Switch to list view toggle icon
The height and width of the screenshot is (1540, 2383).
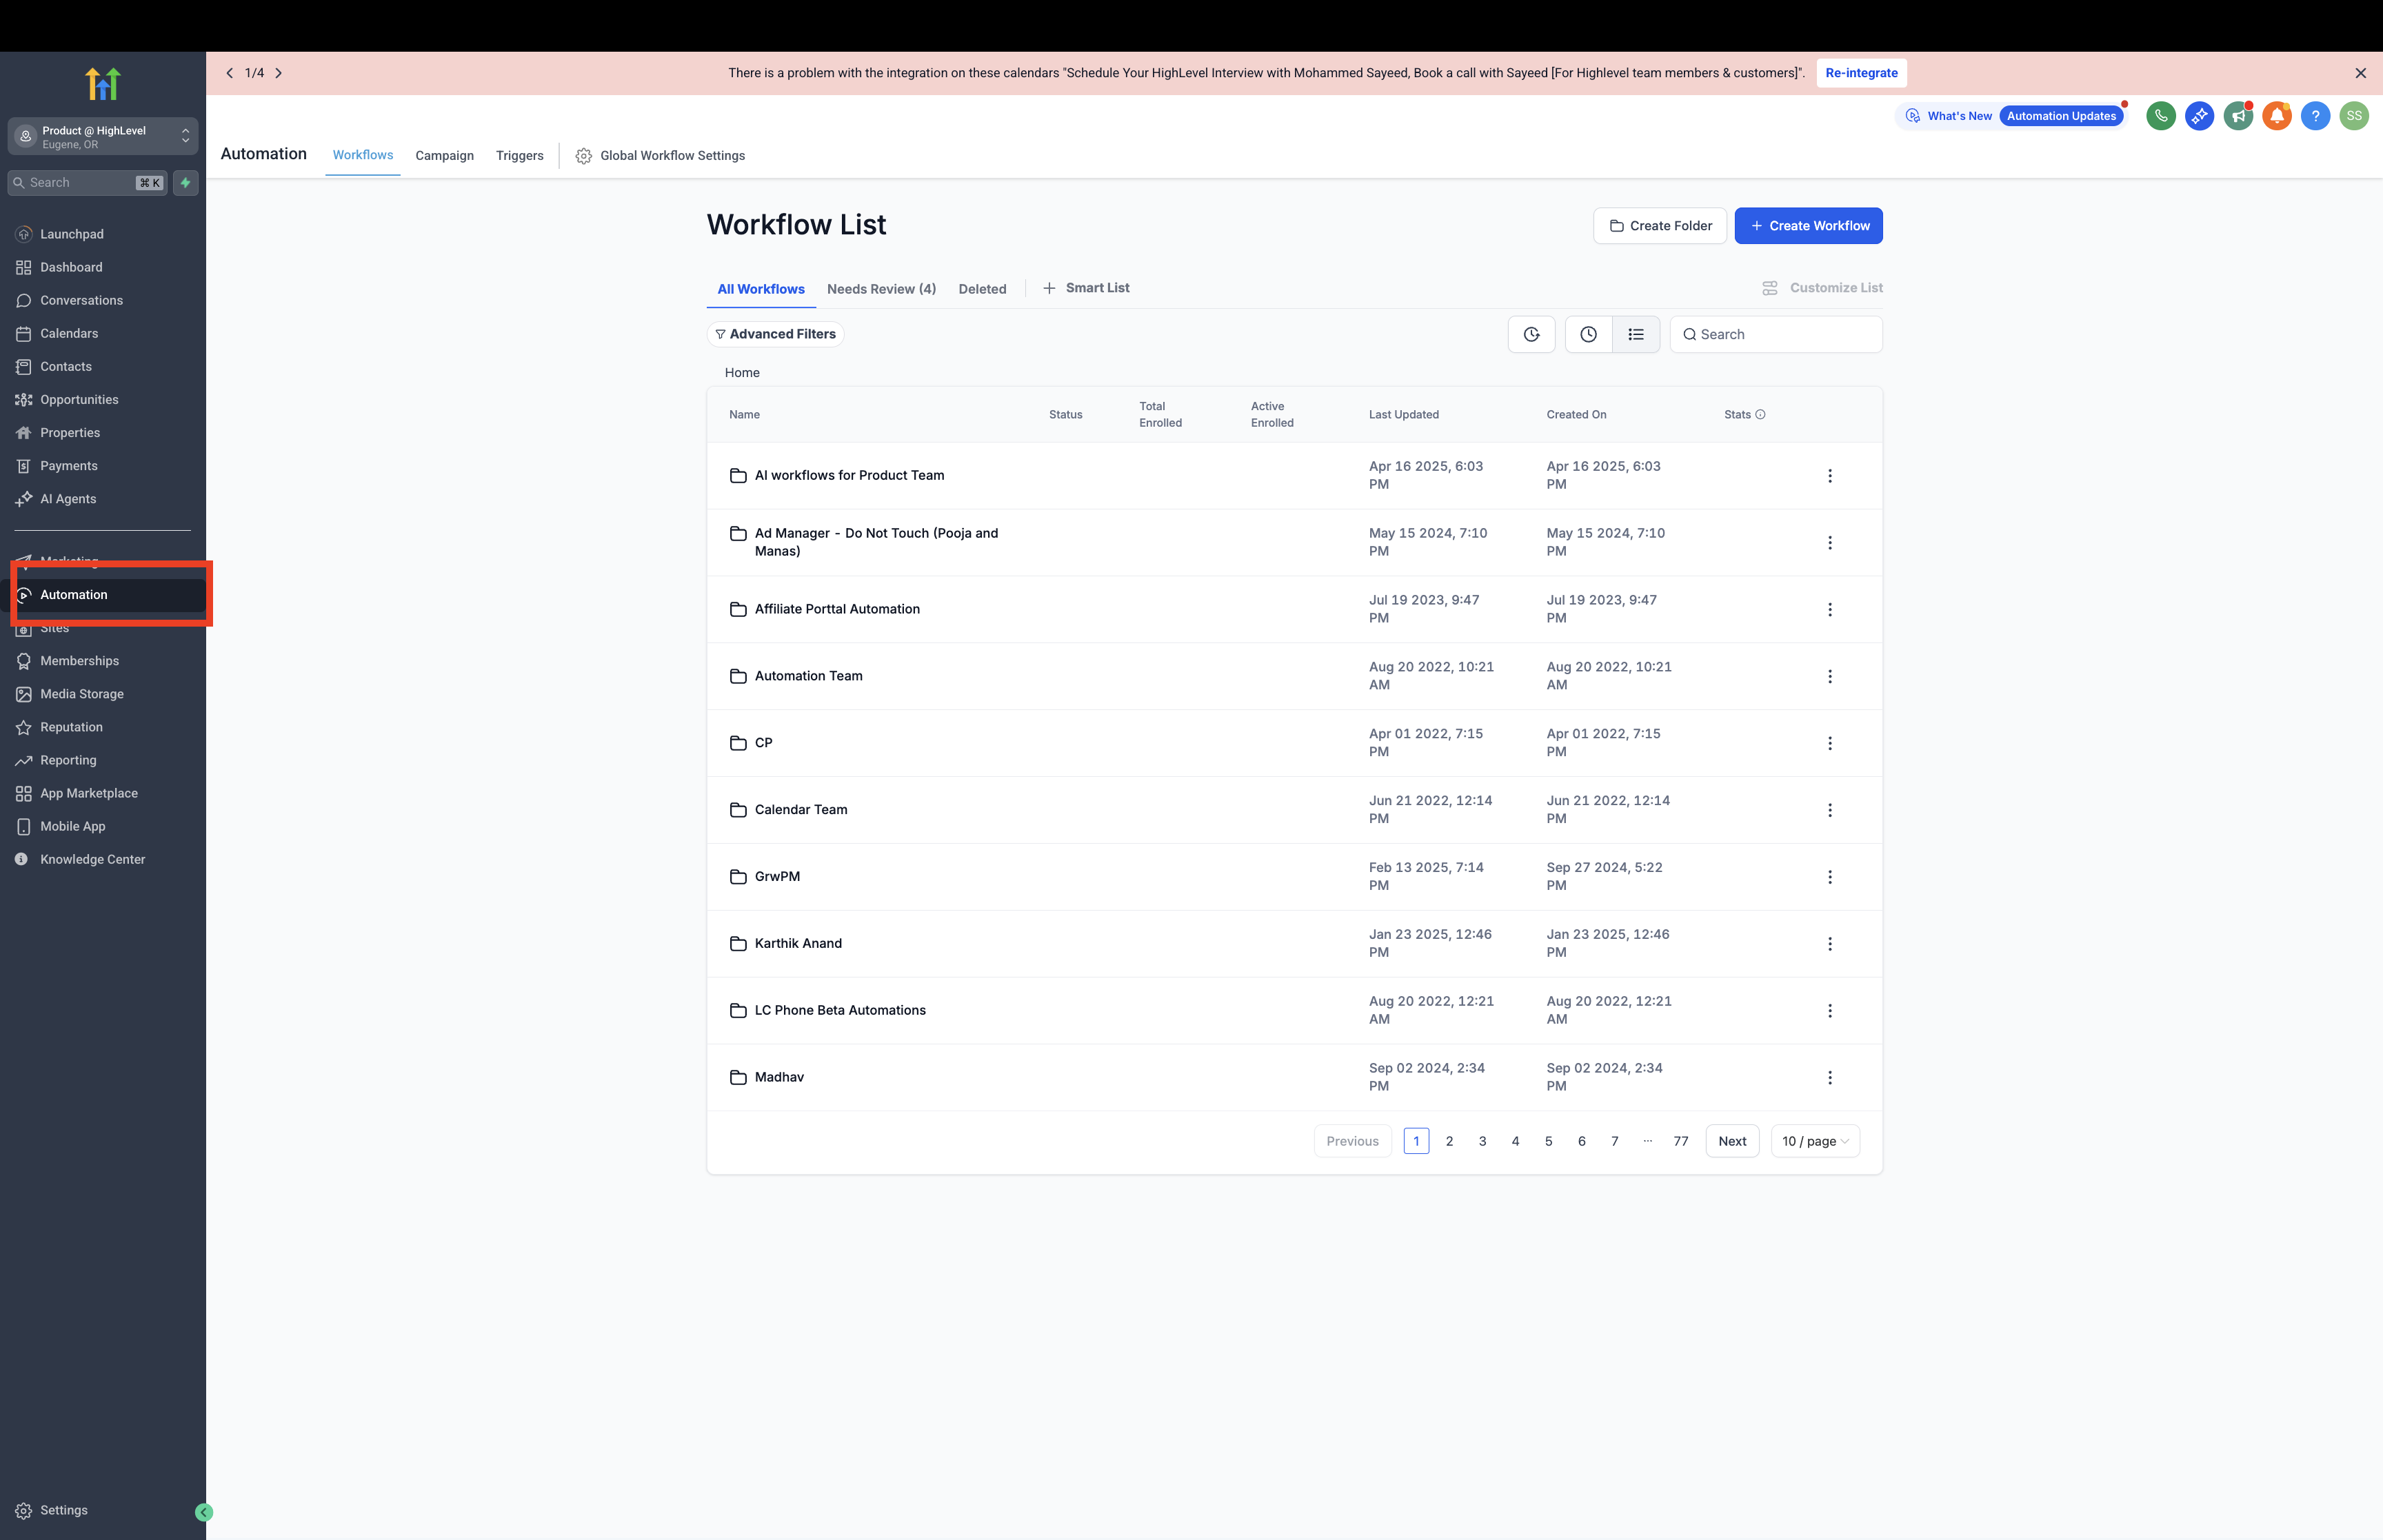(1635, 335)
